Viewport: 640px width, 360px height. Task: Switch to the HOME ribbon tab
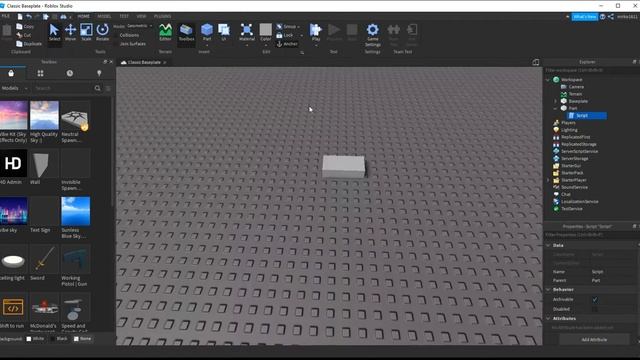84,16
